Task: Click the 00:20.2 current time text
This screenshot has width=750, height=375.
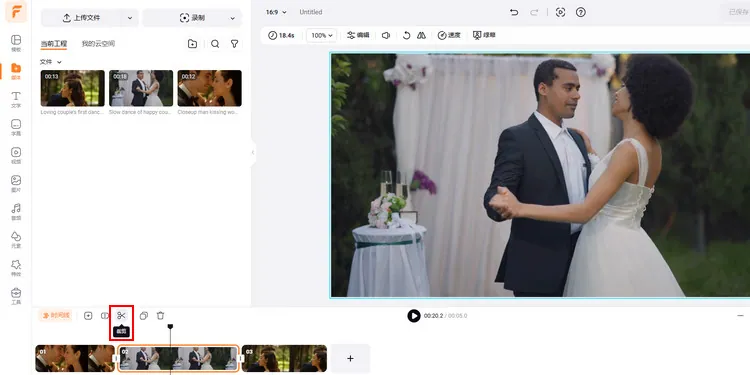Action: 433,316
